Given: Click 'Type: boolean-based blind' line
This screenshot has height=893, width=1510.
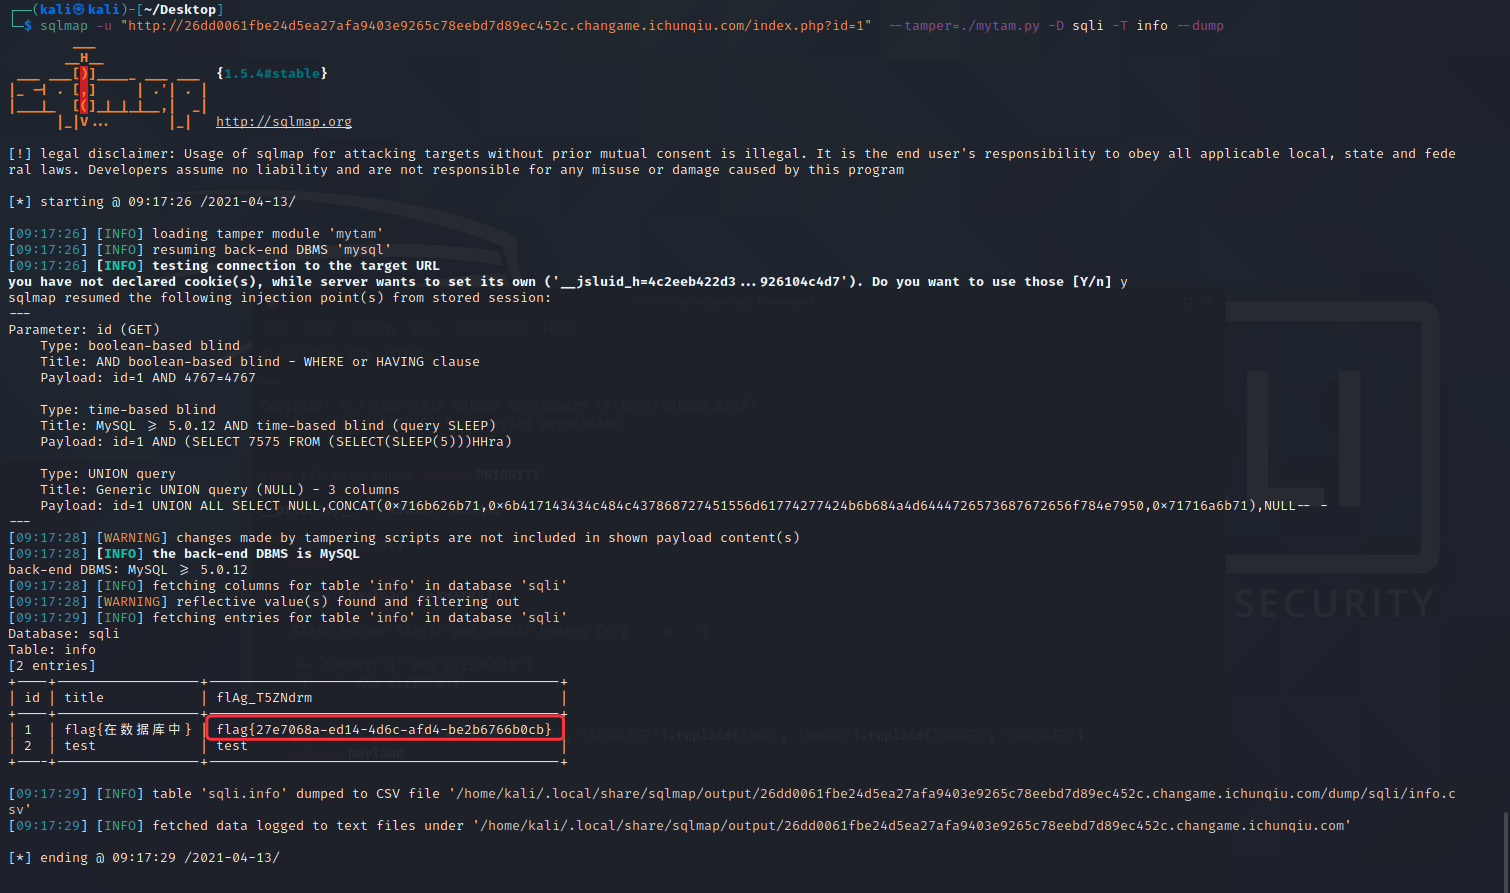Looking at the screenshot, I should tap(140, 346).
